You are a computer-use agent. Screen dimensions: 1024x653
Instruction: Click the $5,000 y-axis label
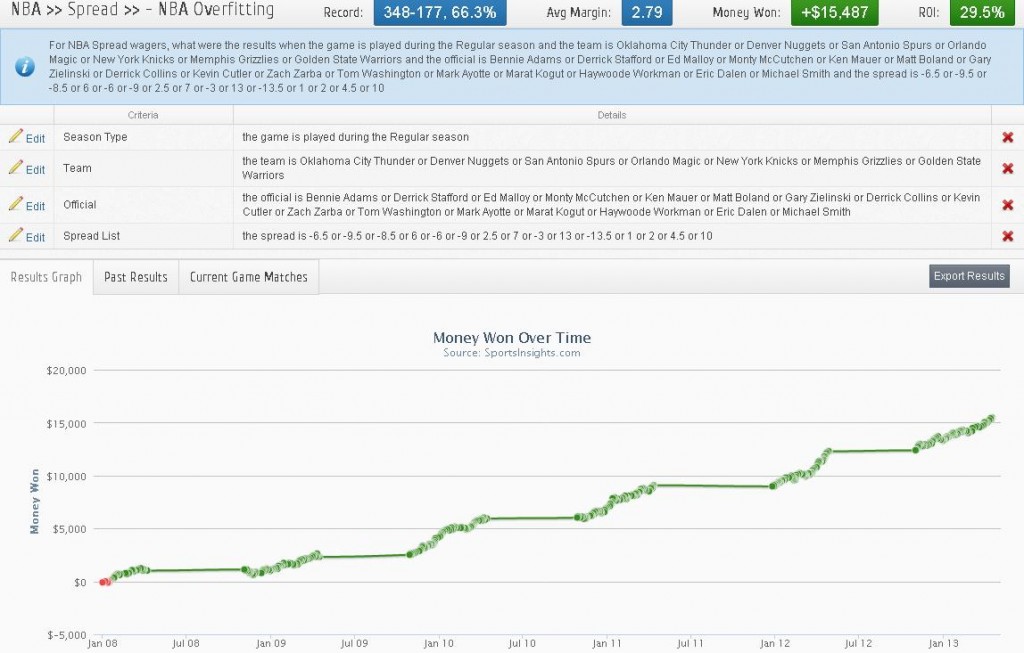pos(69,530)
